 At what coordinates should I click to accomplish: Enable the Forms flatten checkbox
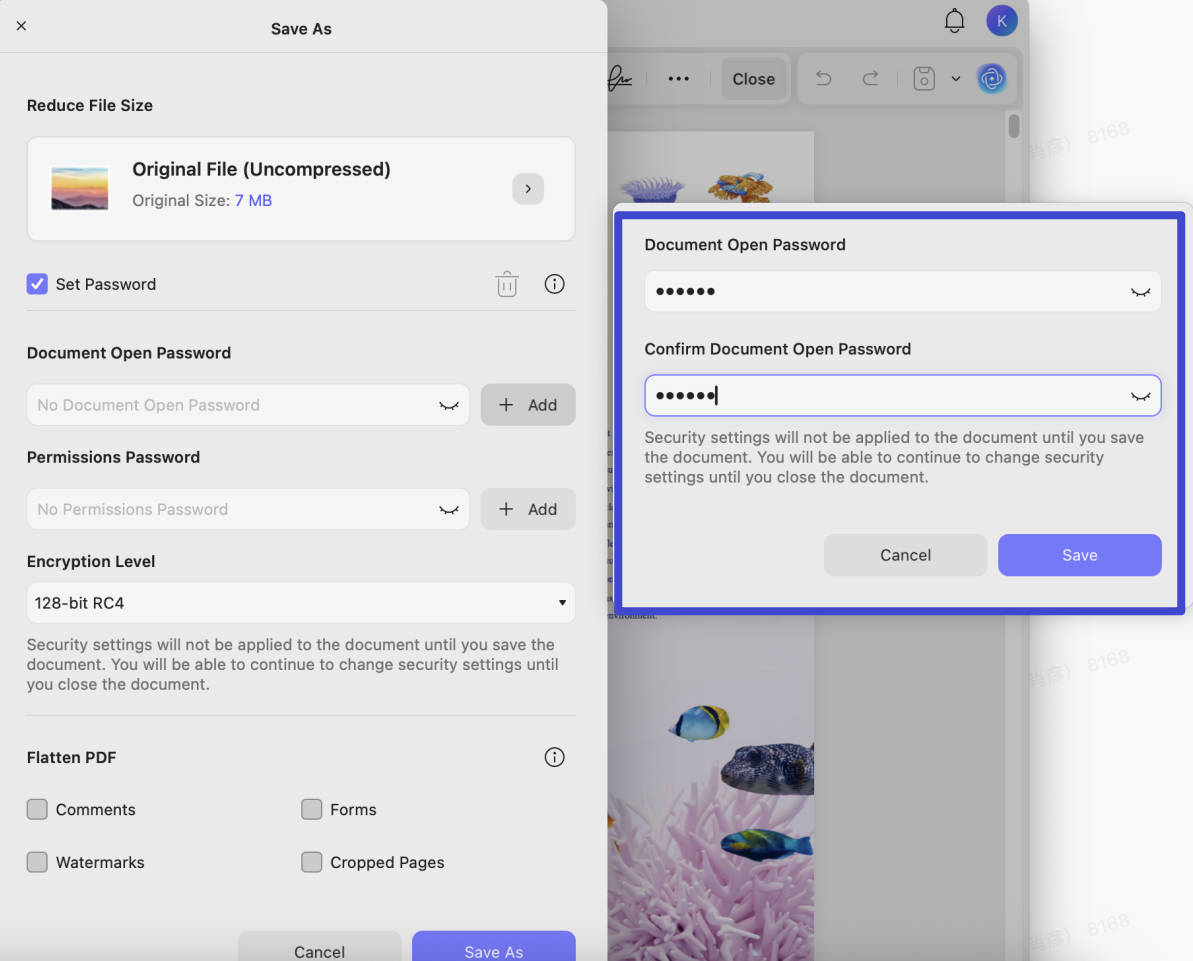[311, 809]
